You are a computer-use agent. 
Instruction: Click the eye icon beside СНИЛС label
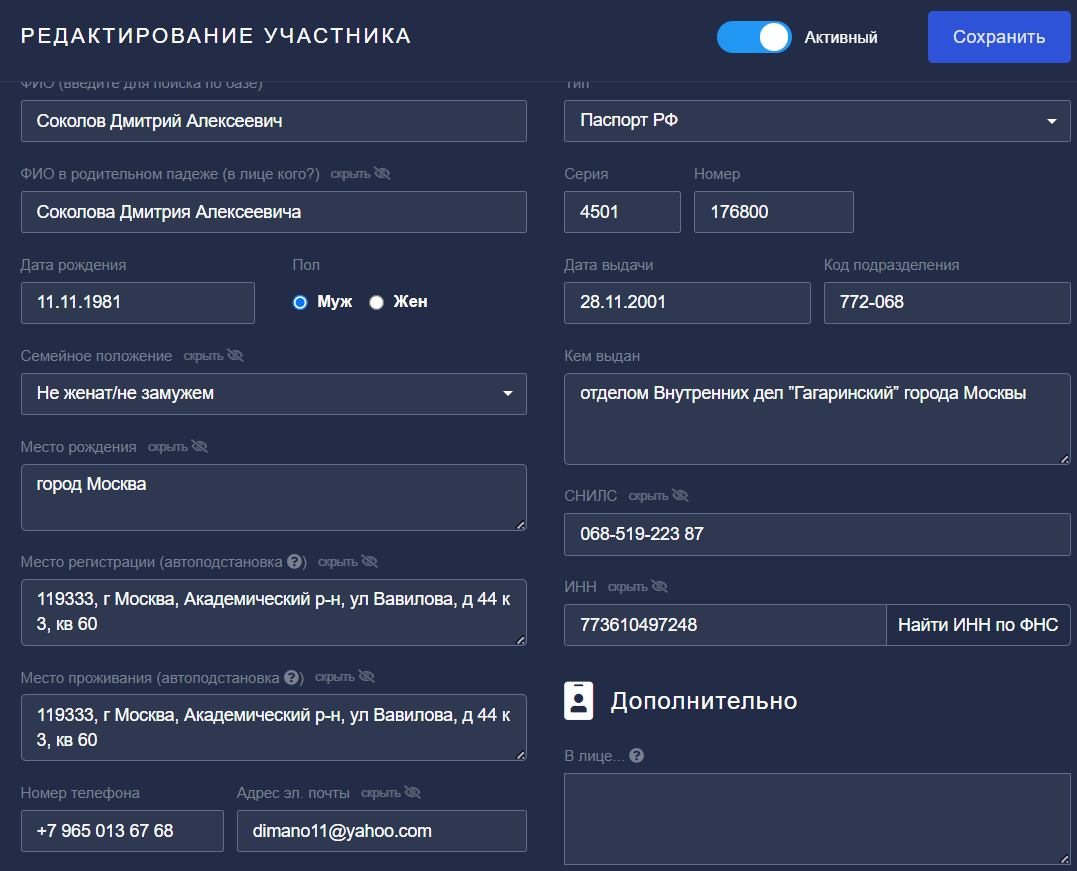point(680,496)
